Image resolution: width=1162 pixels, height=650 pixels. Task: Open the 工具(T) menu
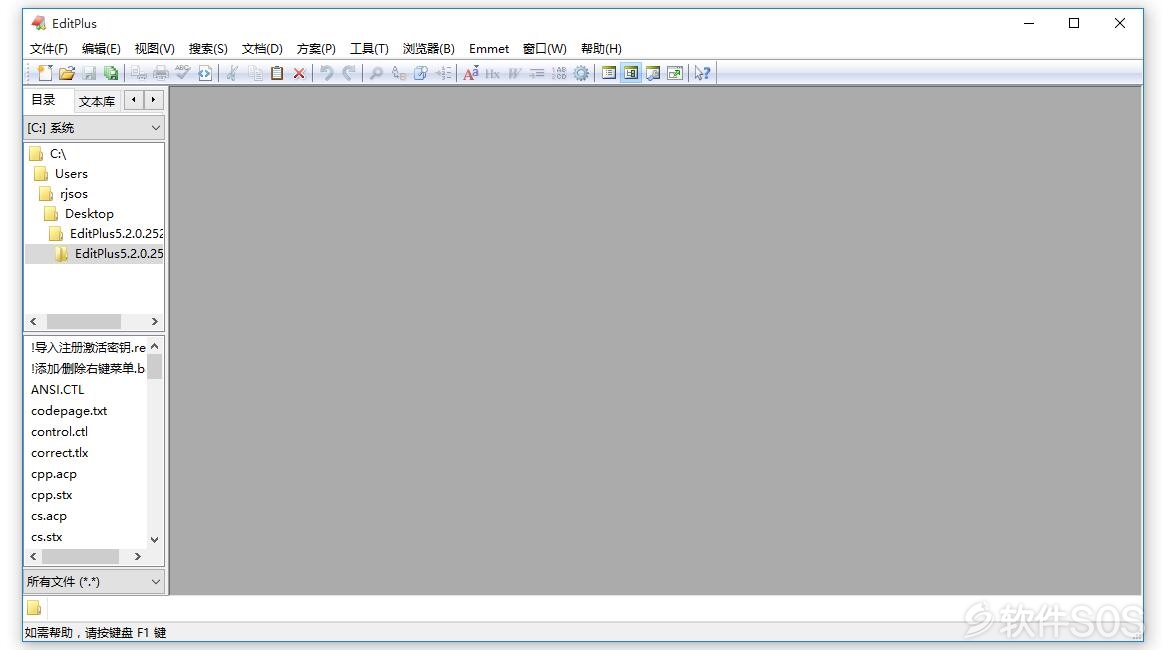pos(369,48)
